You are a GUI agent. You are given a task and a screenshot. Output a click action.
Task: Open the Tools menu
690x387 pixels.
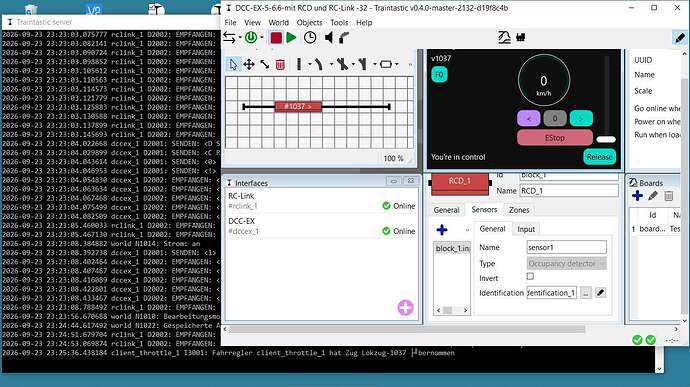tap(339, 22)
